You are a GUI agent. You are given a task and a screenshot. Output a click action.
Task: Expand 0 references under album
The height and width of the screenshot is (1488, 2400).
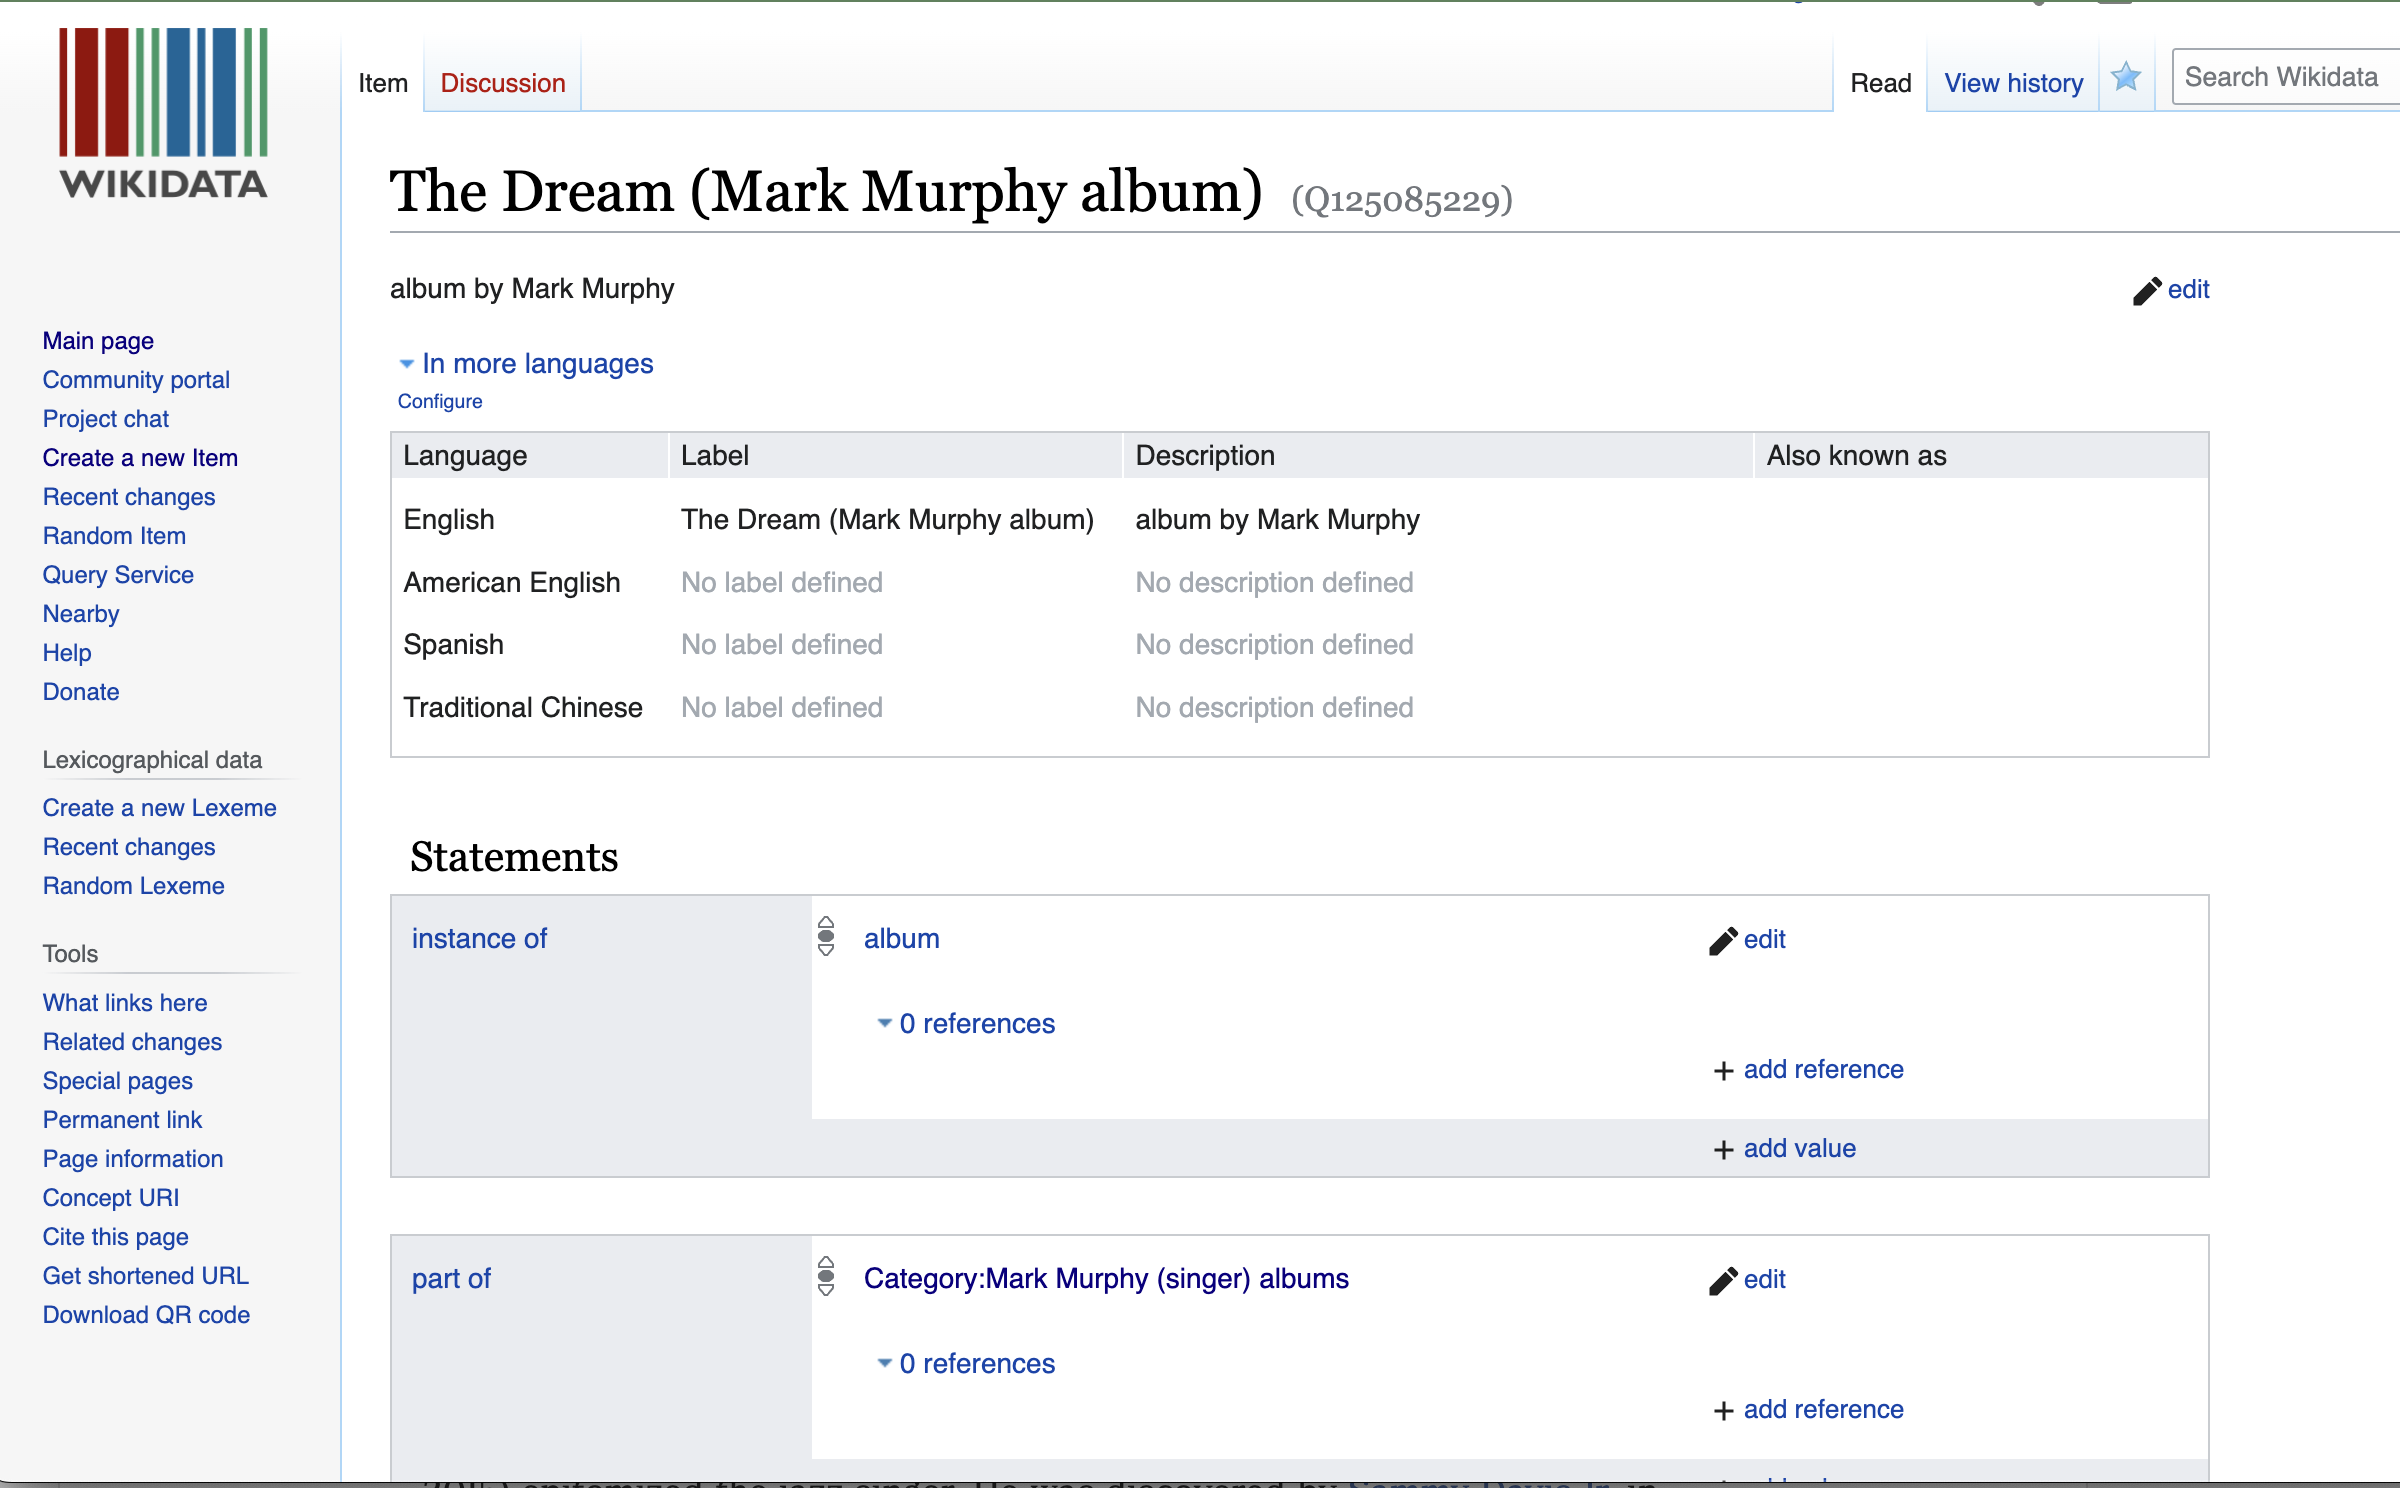tap(966, 1024)
